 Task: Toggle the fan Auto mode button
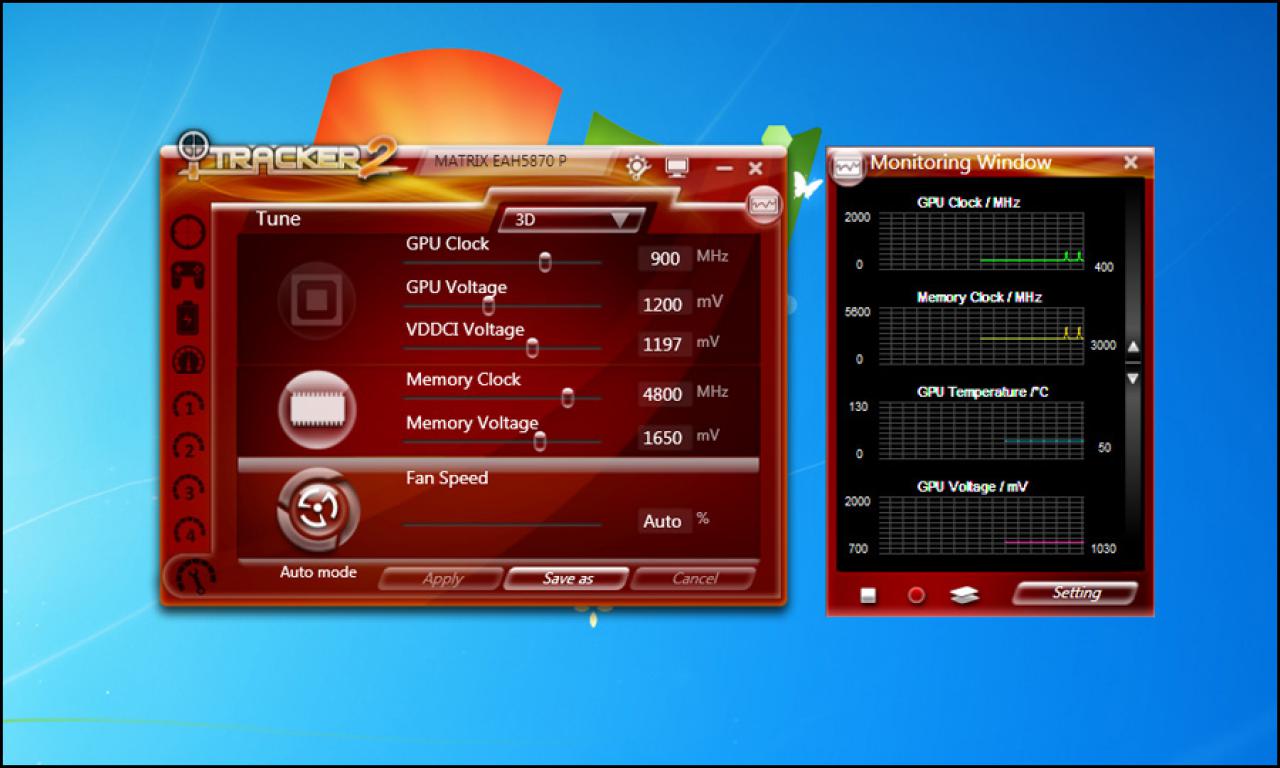point(316,510)
